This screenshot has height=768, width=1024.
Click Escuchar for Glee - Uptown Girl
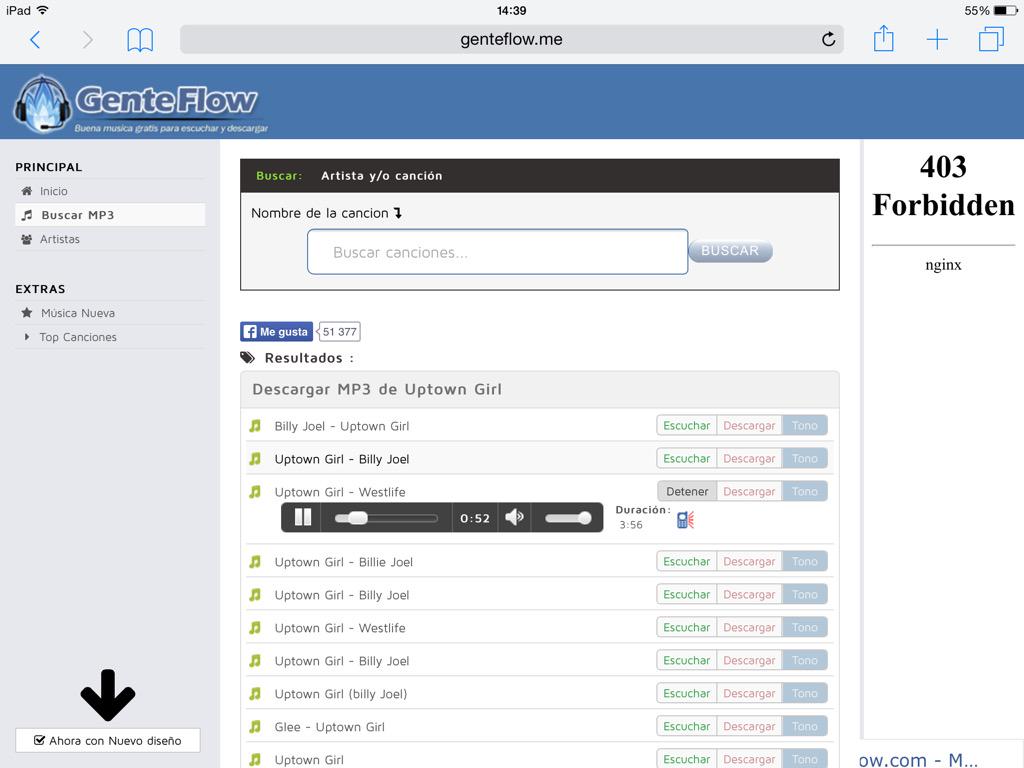(686, 726)
